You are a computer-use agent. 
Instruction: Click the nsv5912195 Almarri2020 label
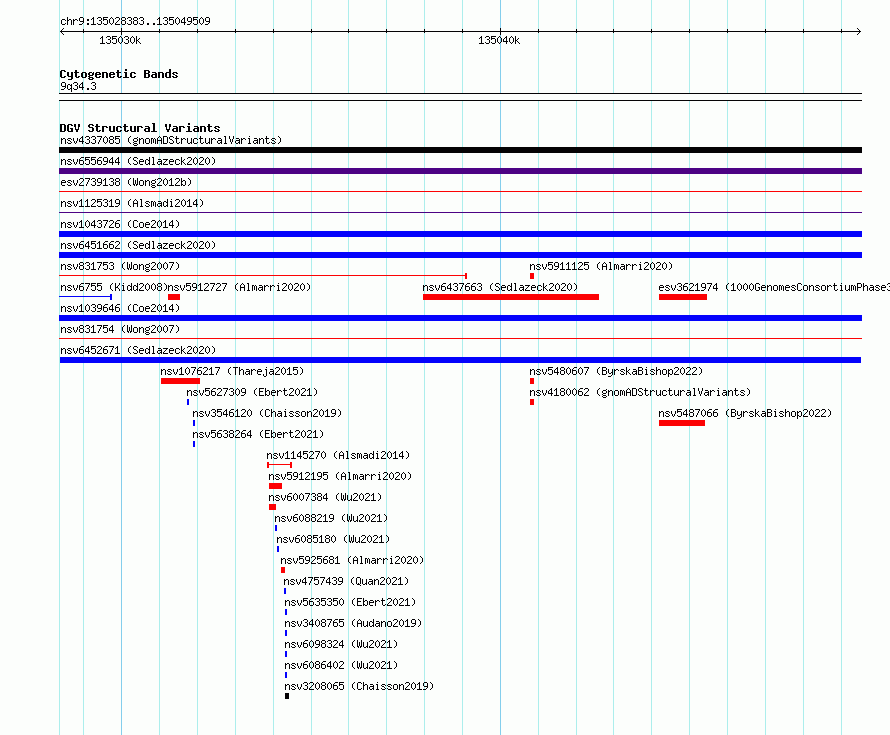click(x=341, y=476)
